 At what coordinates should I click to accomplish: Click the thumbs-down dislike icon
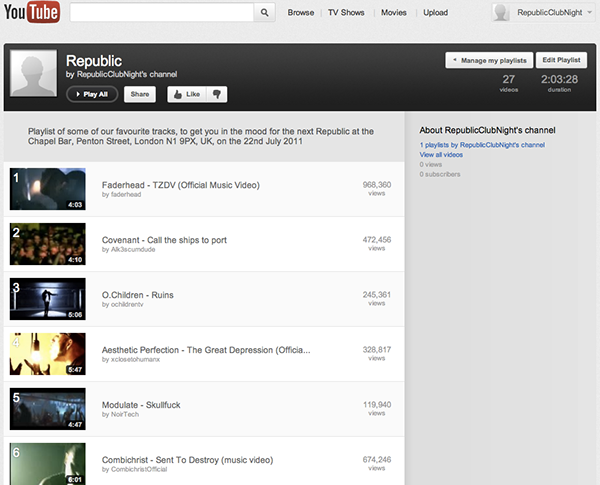coord(217,94)
